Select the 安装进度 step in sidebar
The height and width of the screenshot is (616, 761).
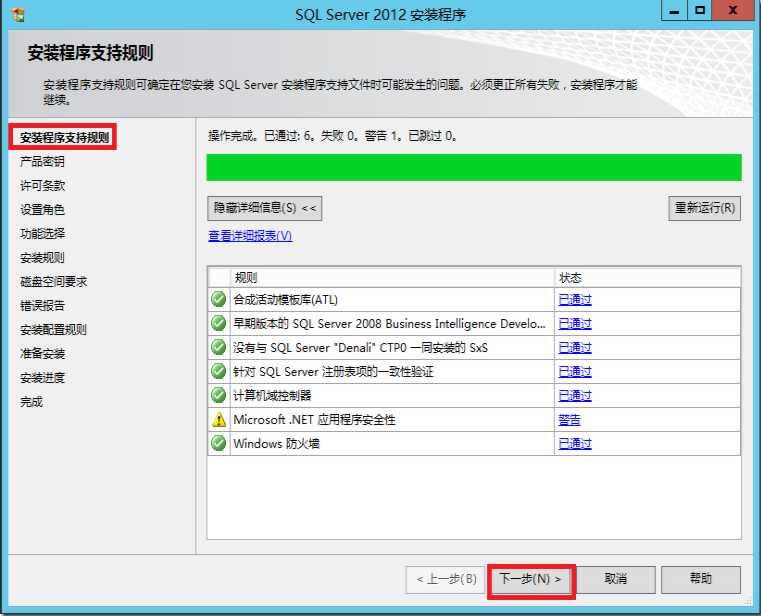[42, 378]
